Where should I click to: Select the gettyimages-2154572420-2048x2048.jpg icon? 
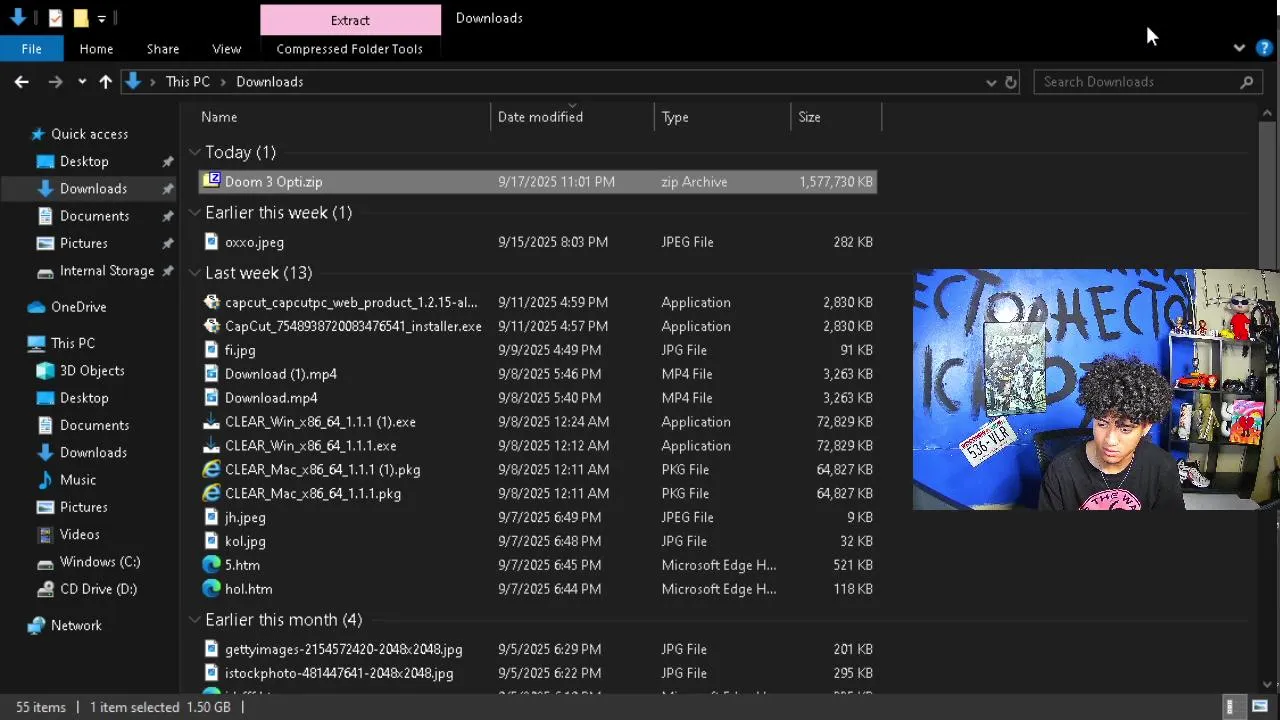point(211,649)
